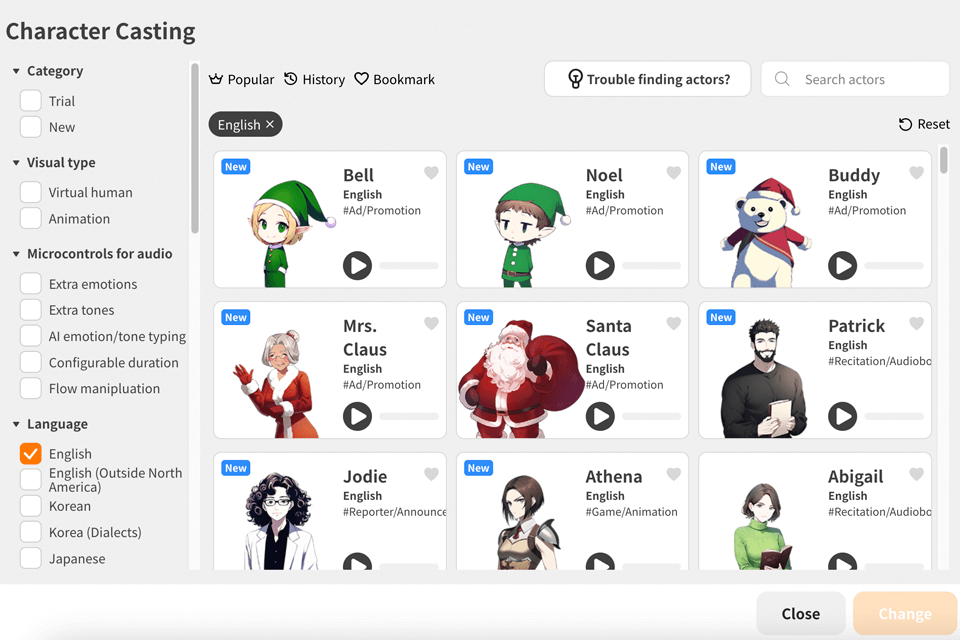Bookmark Santa Claus with heart icon
This screenshot has height=640, width=960.
coord(673,323)
